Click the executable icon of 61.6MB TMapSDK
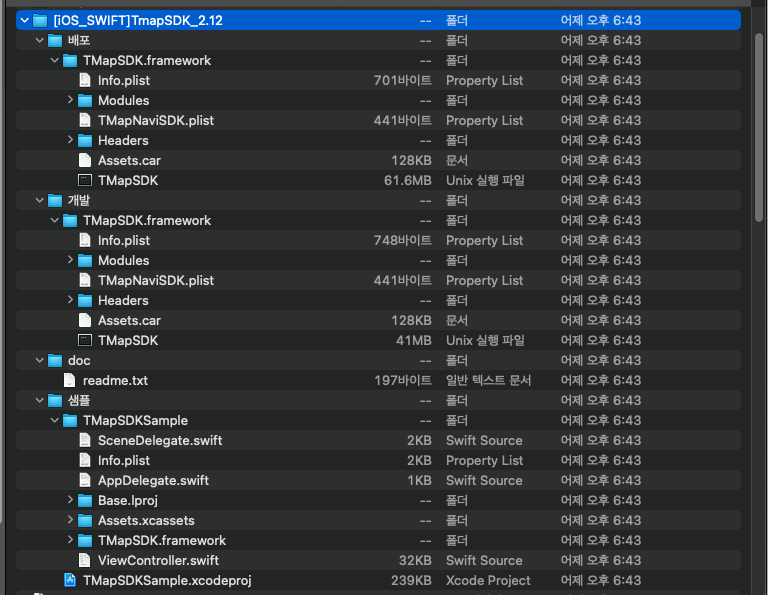This screenshot has width=768, height=595. (x=85, y=180)
